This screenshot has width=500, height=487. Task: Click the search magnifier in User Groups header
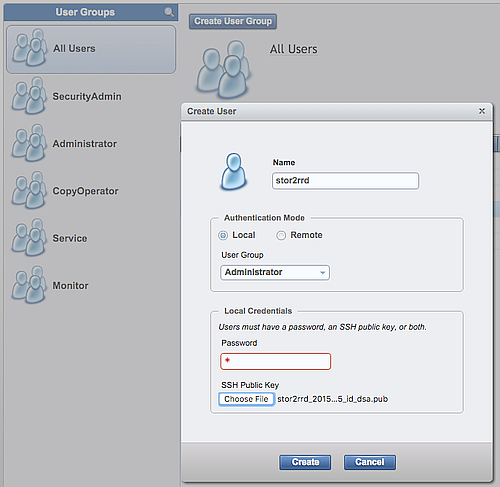click(169, 12)
